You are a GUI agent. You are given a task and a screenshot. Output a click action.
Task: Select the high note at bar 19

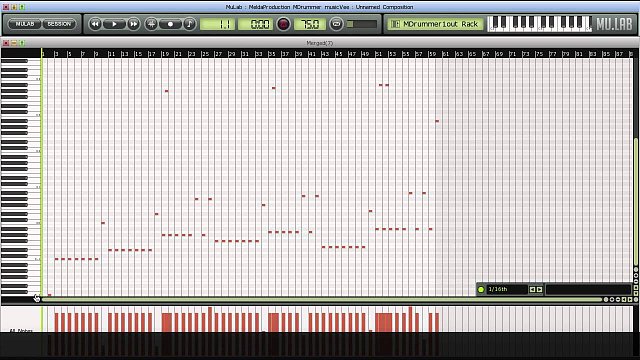pyautogui.click(x=167, y=91)
